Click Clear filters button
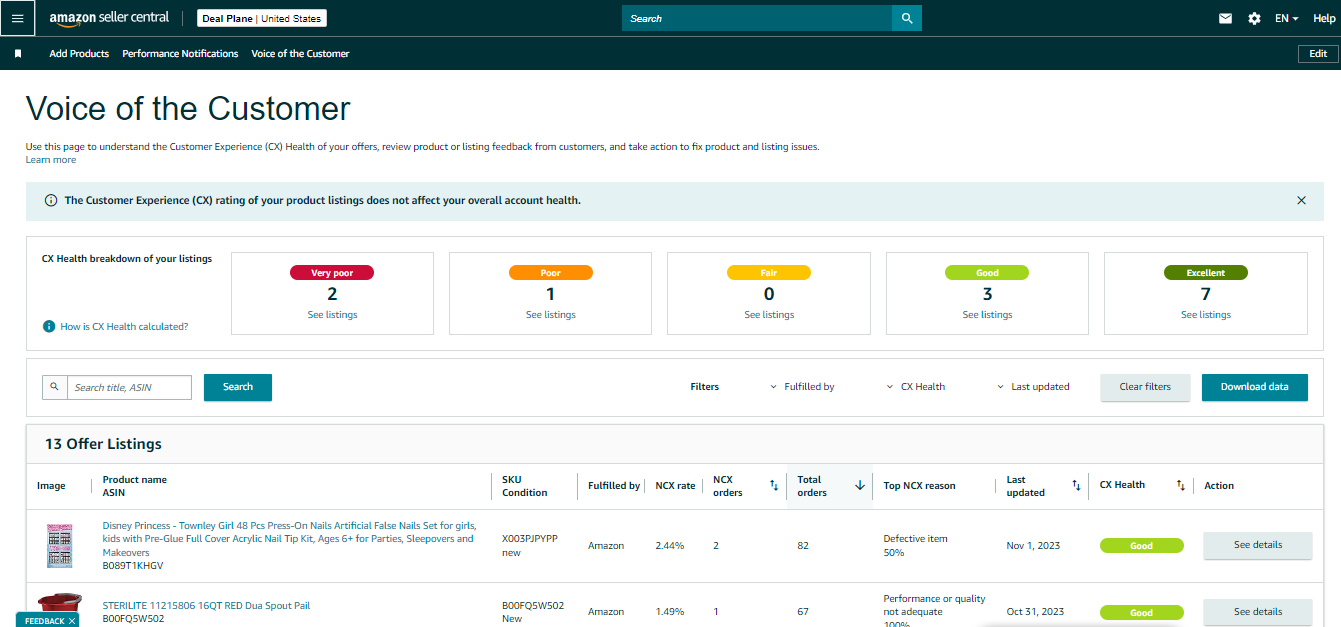 pyautogui.click(x=1145, y=387)
